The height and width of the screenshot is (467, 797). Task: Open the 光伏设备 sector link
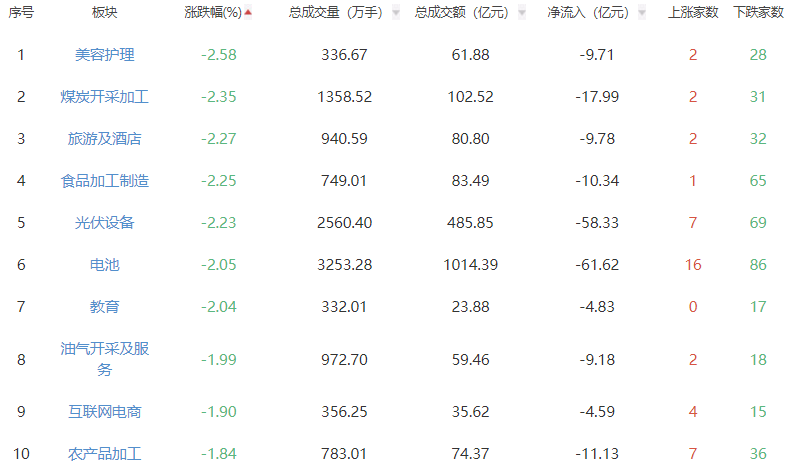pyautogui.click(x=104, y=223)
